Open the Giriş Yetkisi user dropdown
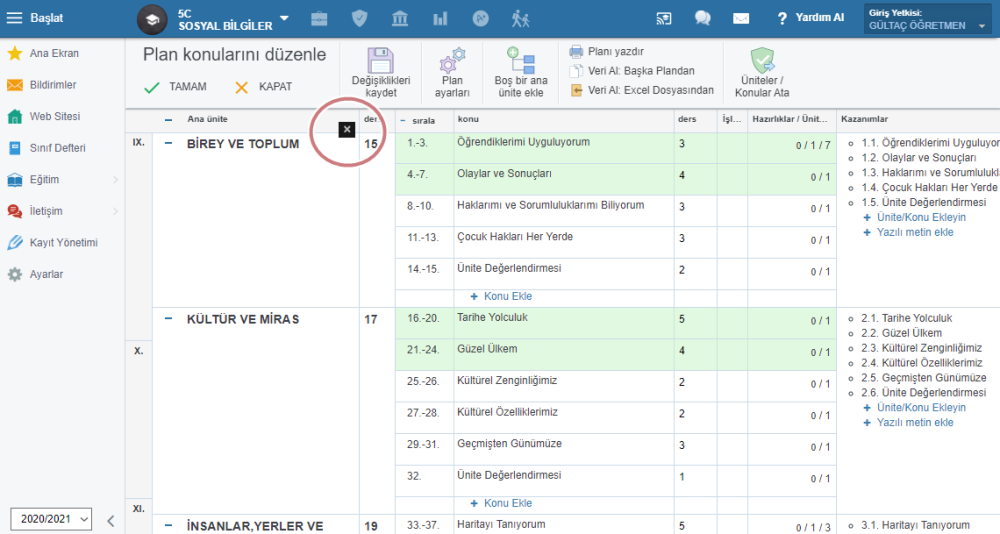The width and height of the screenshot is (1000, 534). 928,19
